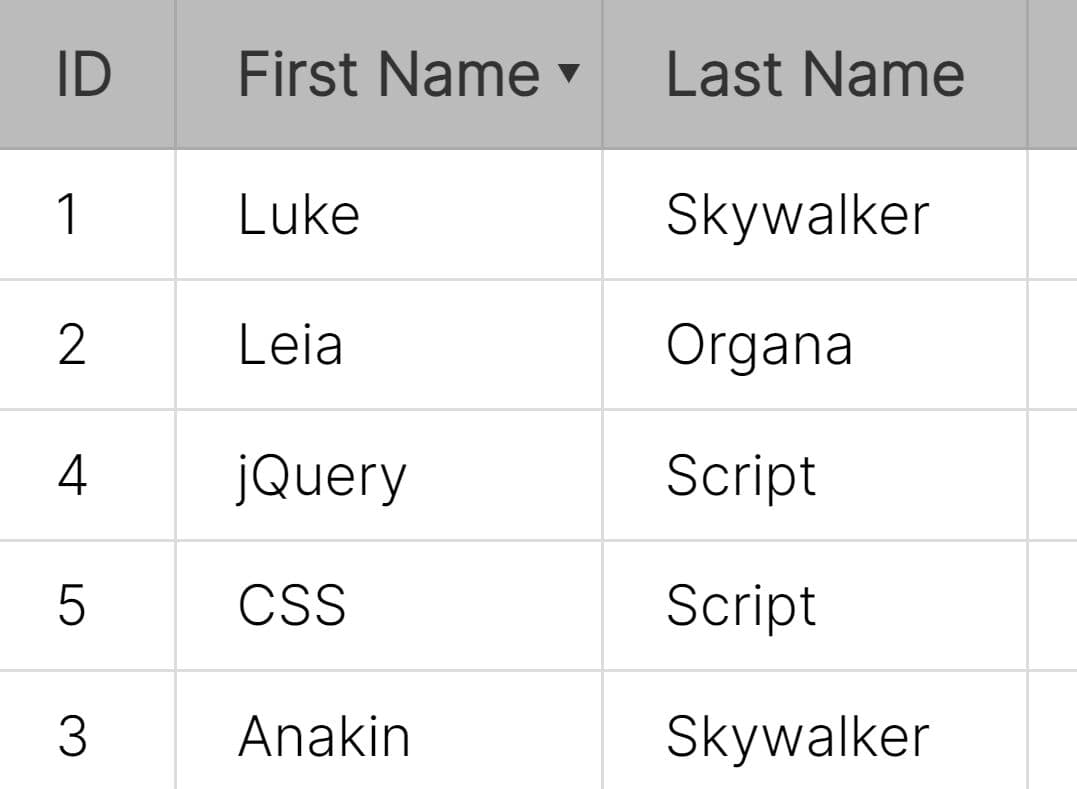Sort by the ID column header
1077x789 pixels.
coord(84,74)
